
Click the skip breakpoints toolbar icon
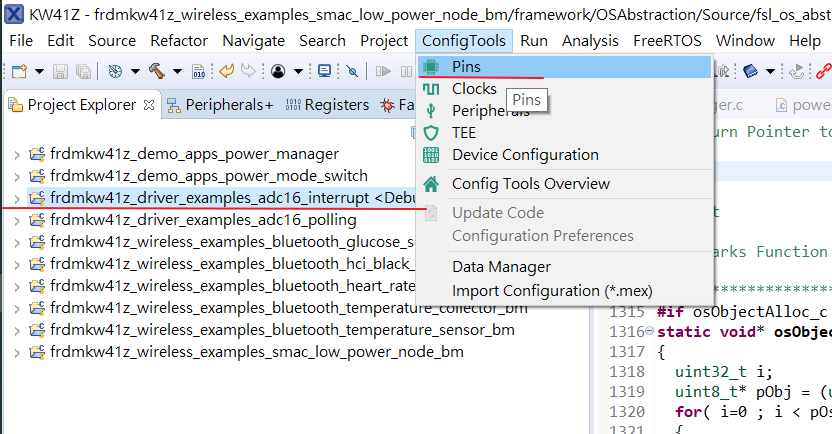(352, 71)
